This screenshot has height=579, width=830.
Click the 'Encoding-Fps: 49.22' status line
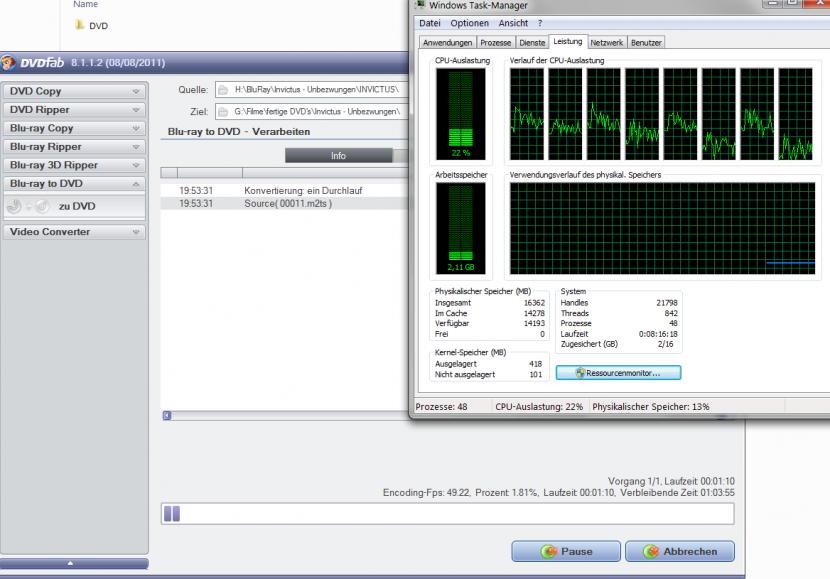[558, 493]
